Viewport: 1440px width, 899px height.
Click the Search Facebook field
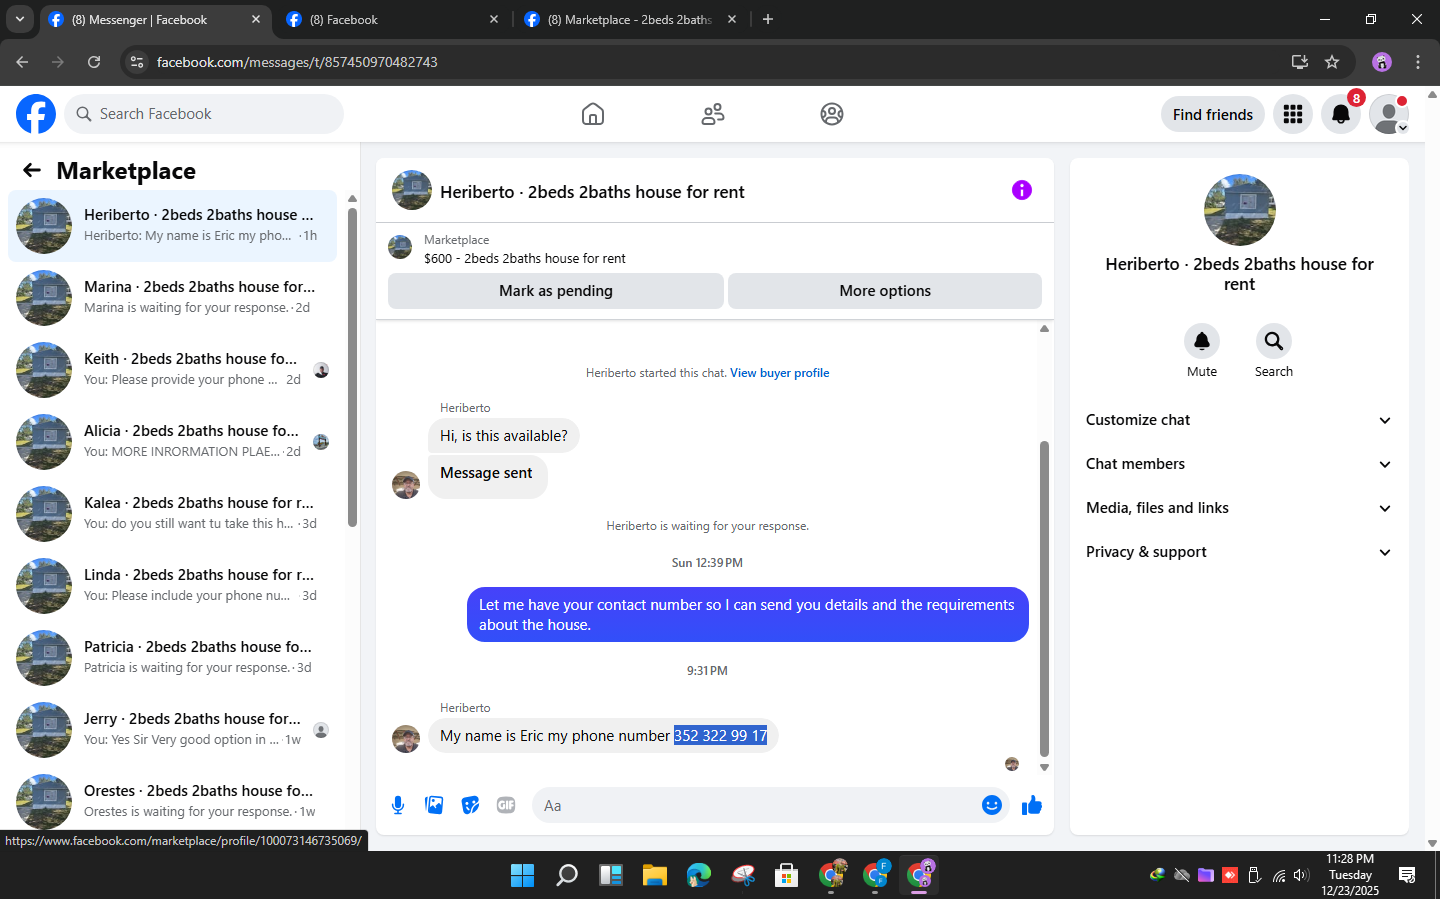(204, 114)
